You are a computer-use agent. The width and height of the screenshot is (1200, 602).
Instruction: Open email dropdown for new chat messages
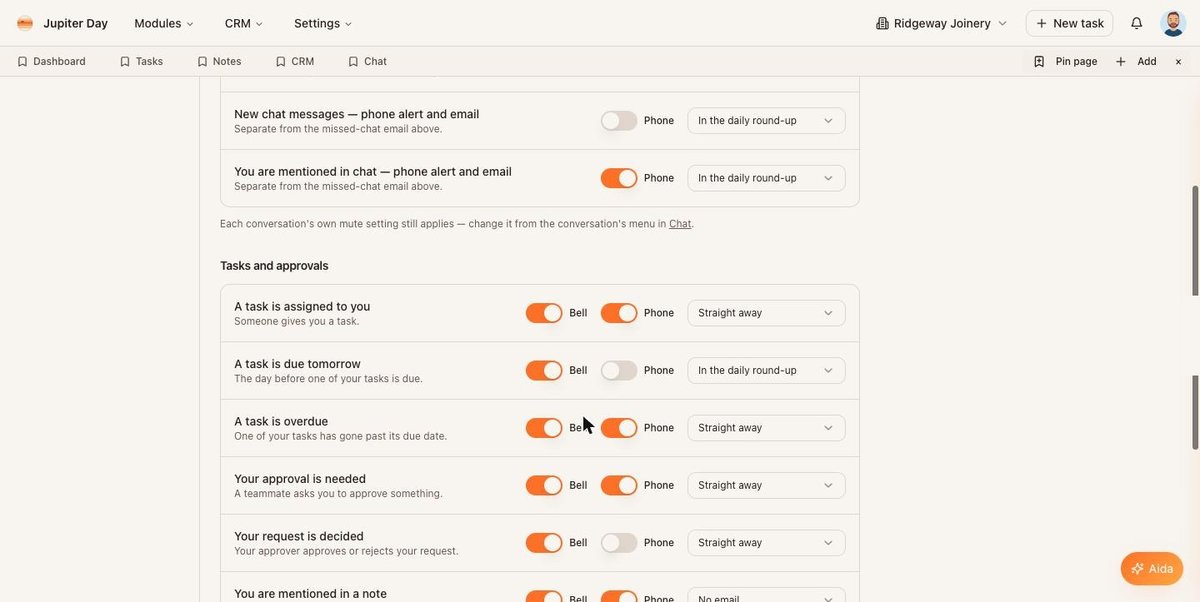(x=766, y=120)
